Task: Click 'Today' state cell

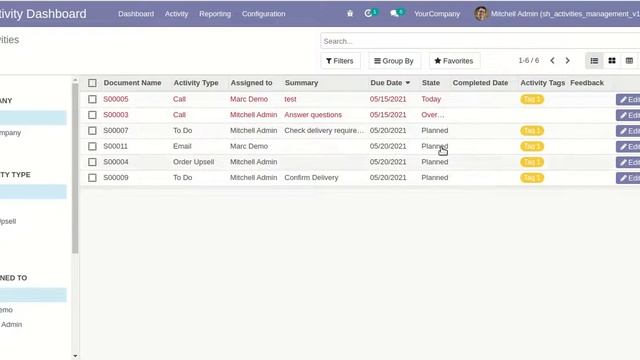Action: (x=431, y=99)
